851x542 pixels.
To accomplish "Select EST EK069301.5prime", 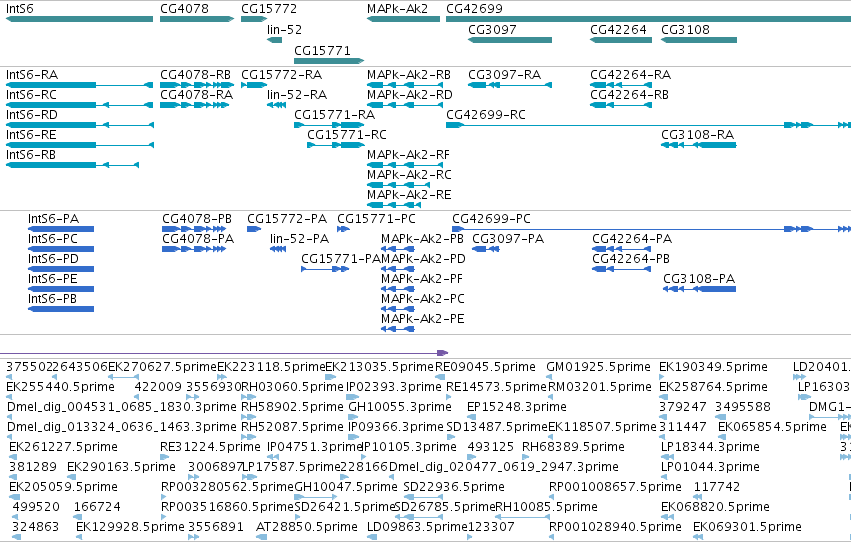I will tap(698, 537).
